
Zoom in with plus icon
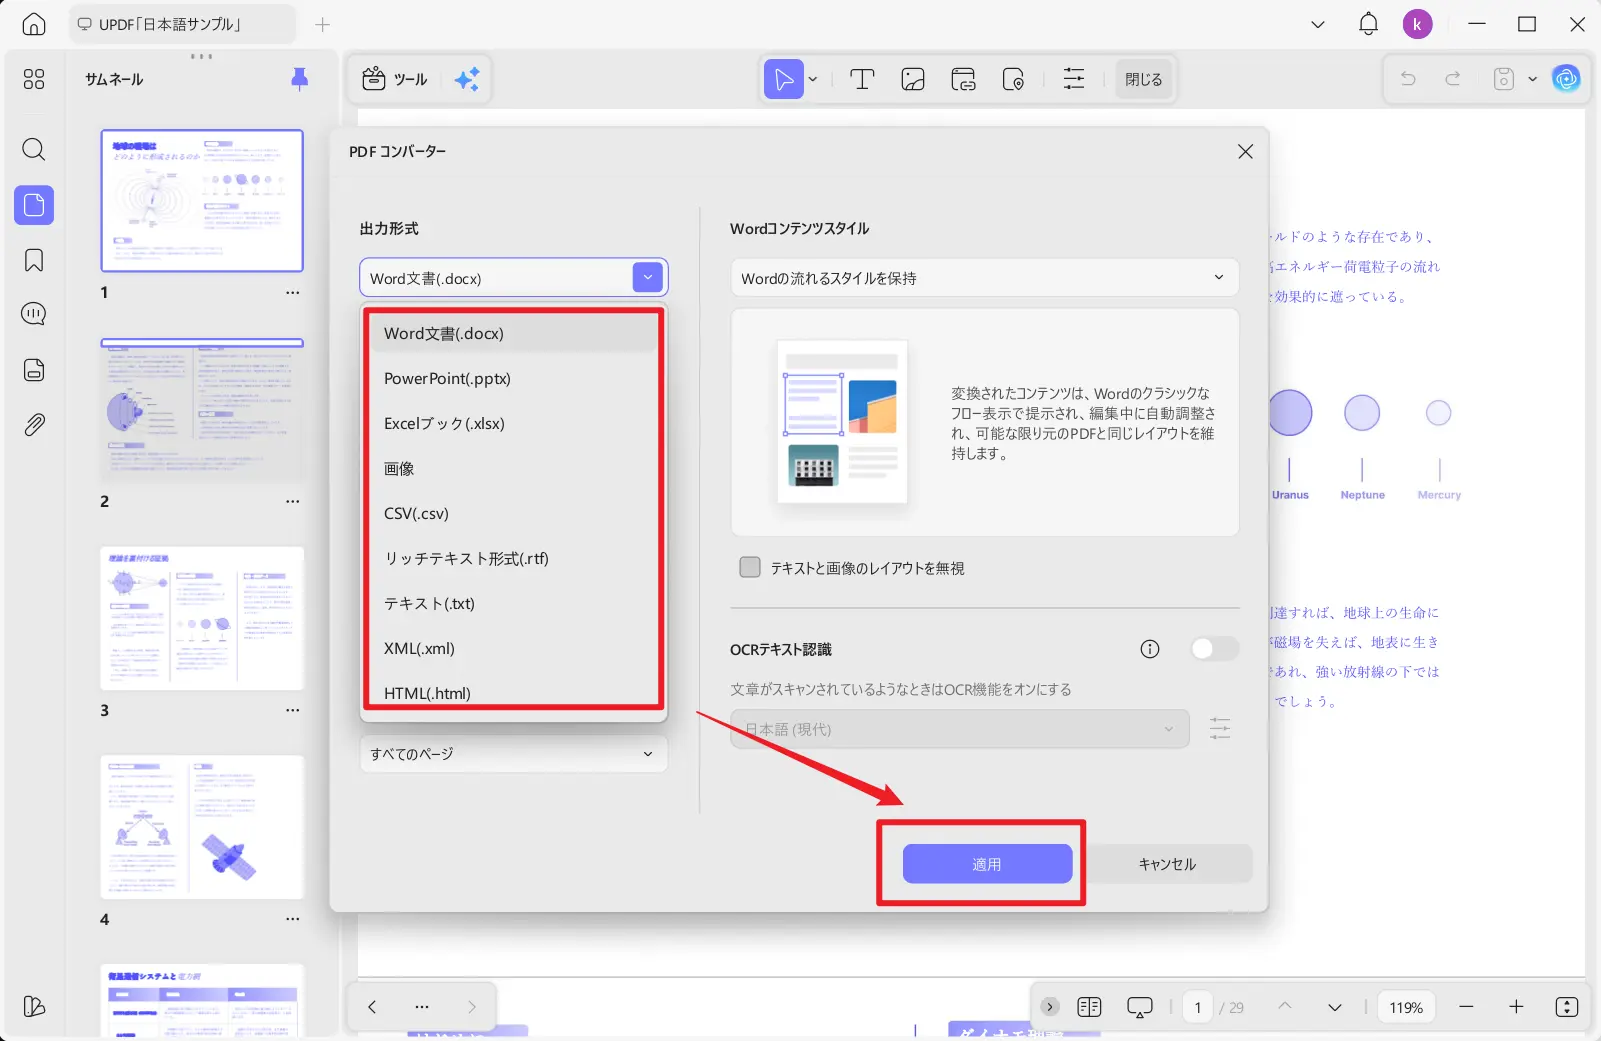coord(1516,1007)
